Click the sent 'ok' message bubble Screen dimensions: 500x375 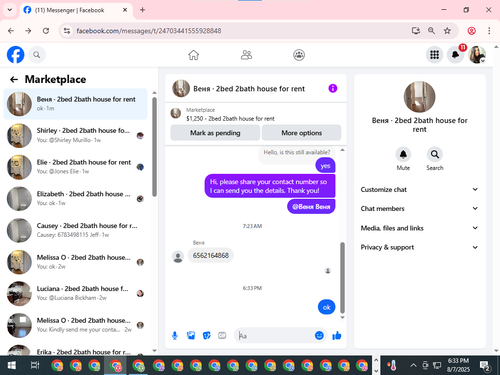(326, 307)
